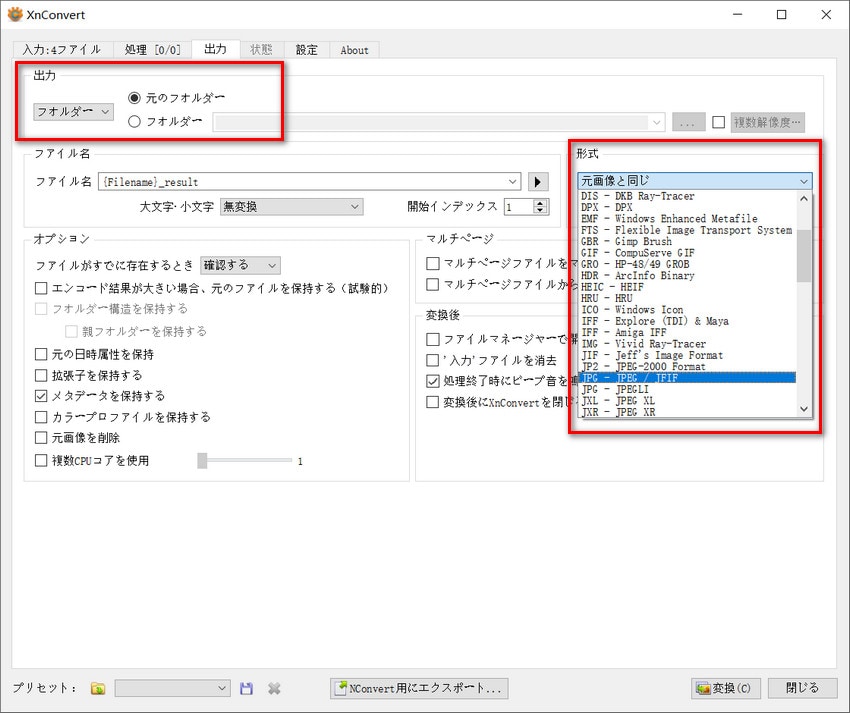Screen dimensions: 850x713
Task: Click the delete preset X icon
Action: coord(274,688)
